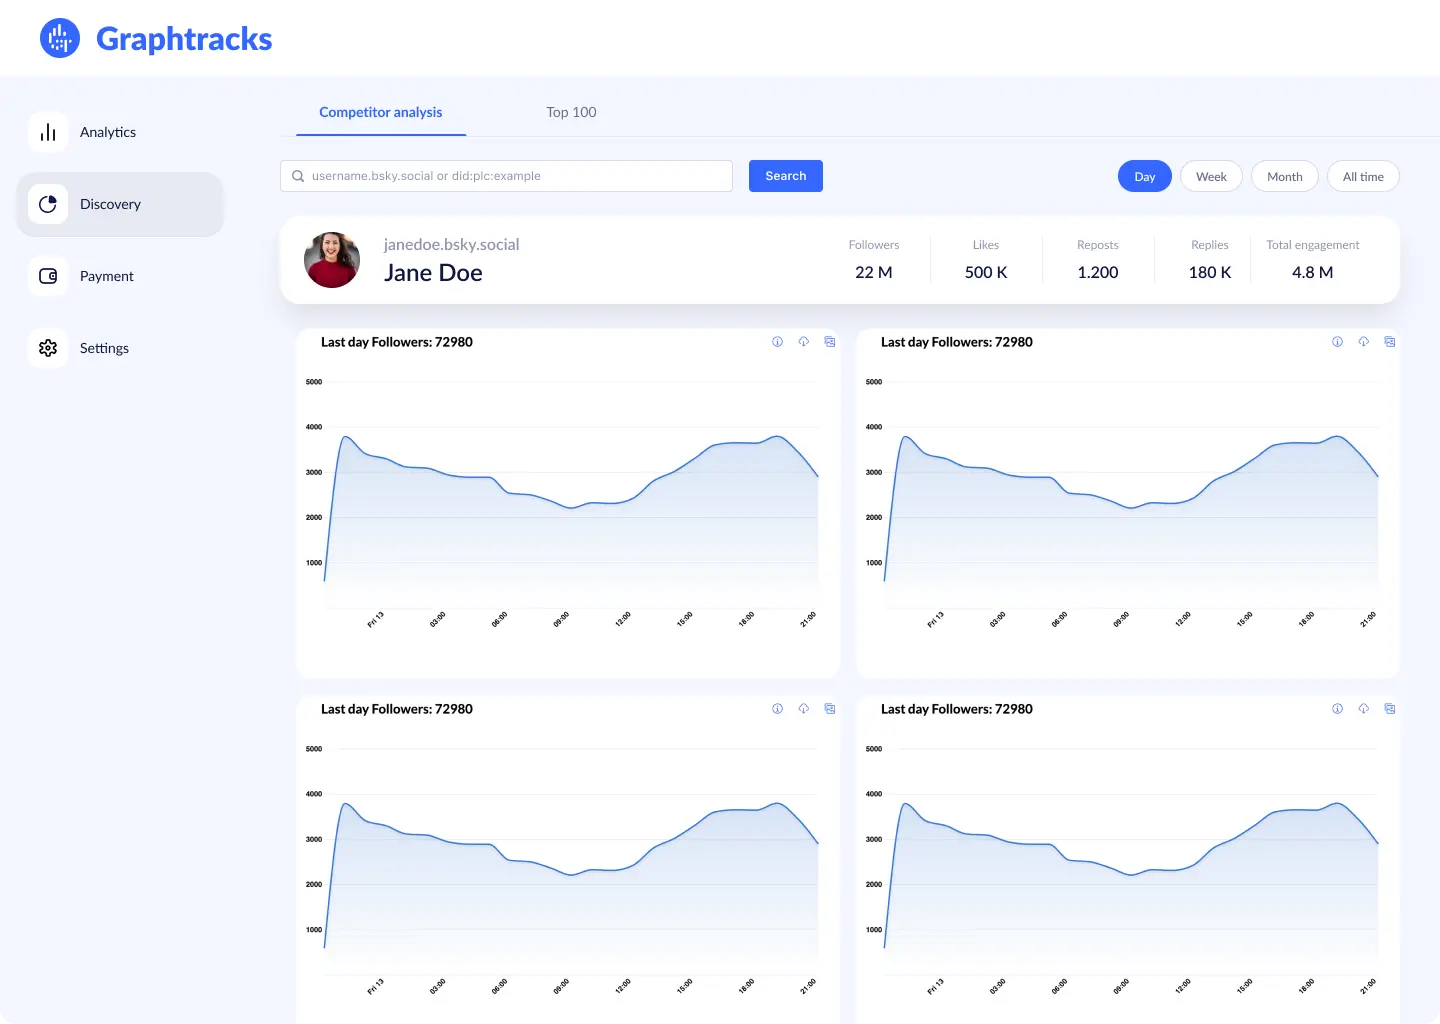
Task: Save the bottom-right chart as image
Action: click(x=1389, y=709)
